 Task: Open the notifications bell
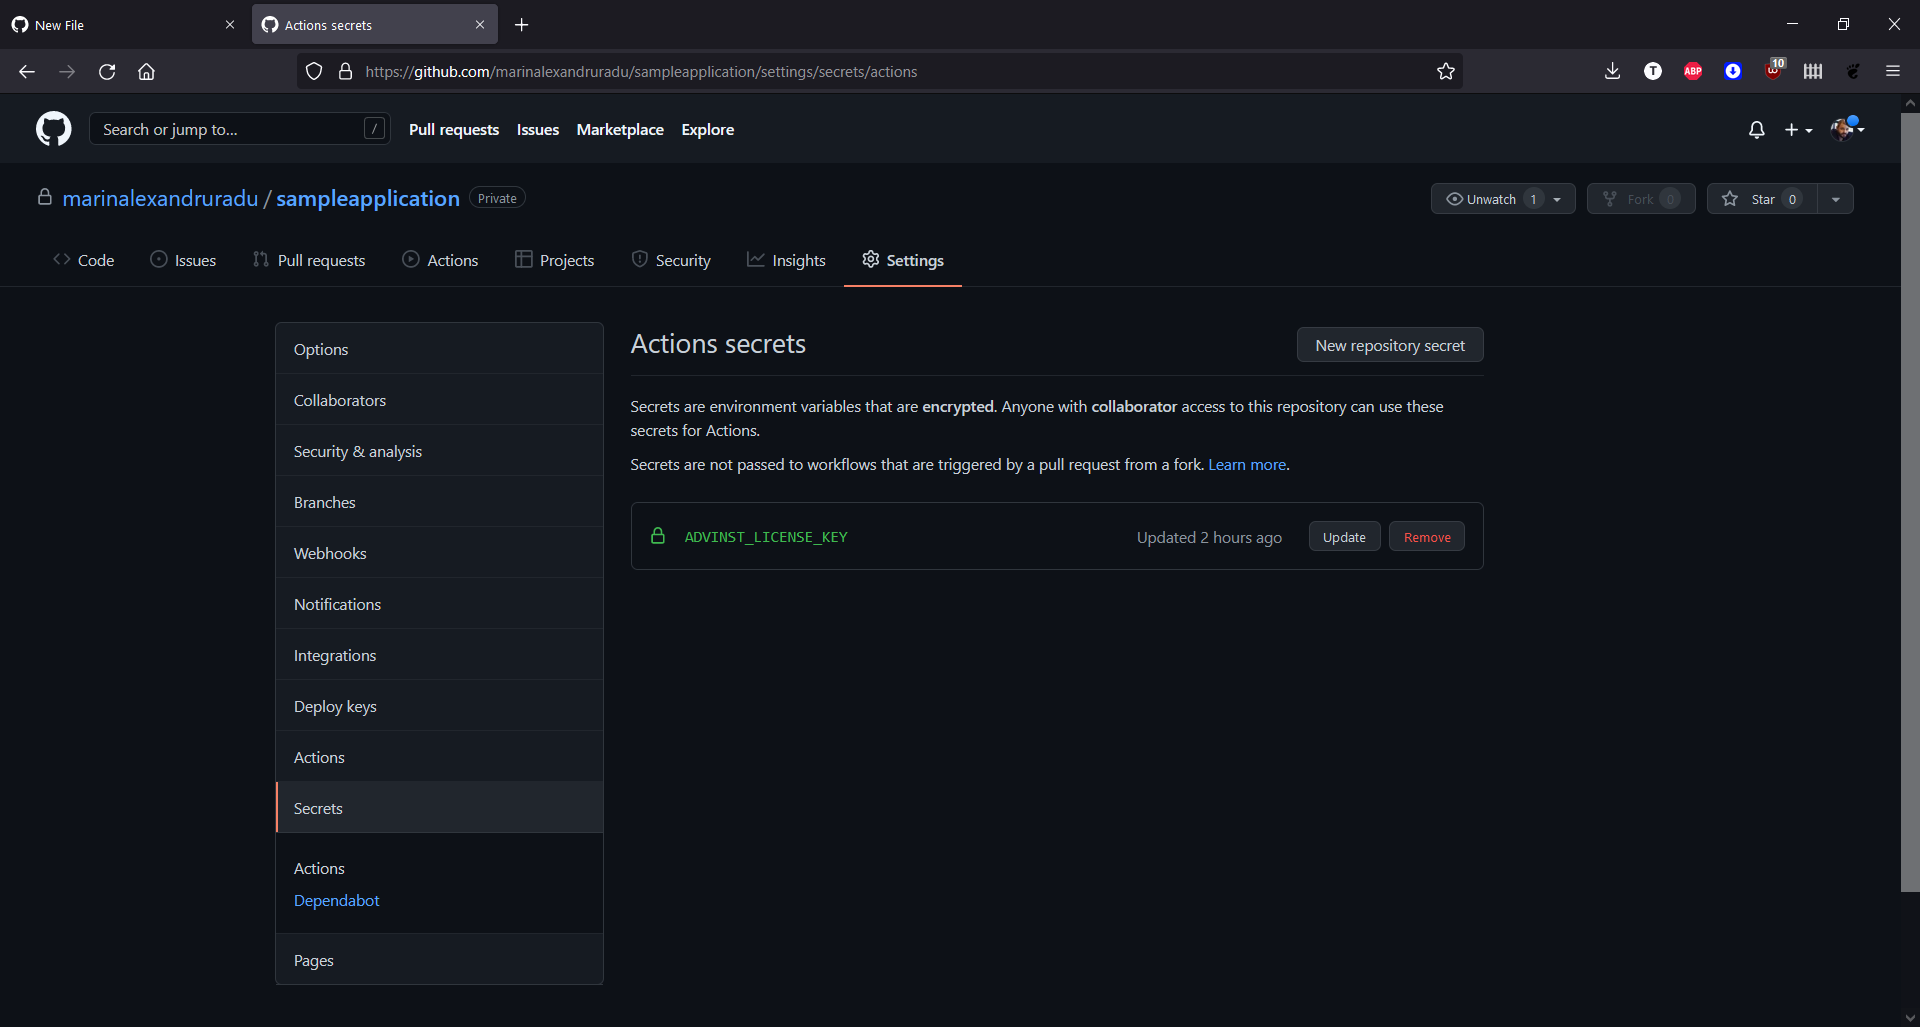(x=1756, y=130)
